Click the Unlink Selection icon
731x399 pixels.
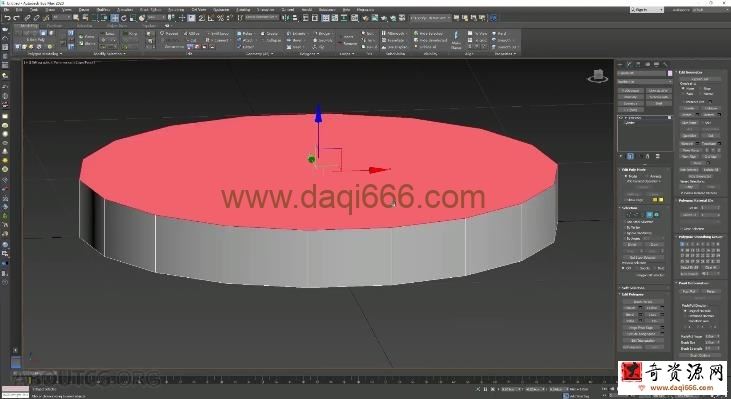pos(36,18)
